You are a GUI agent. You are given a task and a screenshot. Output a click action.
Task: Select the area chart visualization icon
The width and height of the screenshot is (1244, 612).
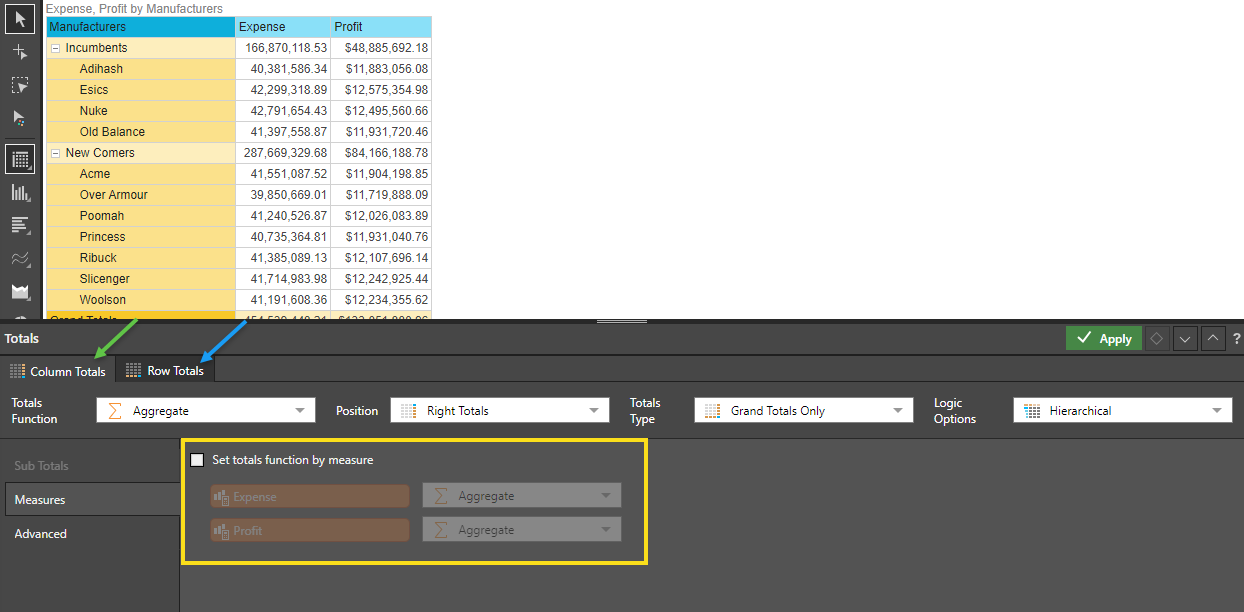click(19, 292)
